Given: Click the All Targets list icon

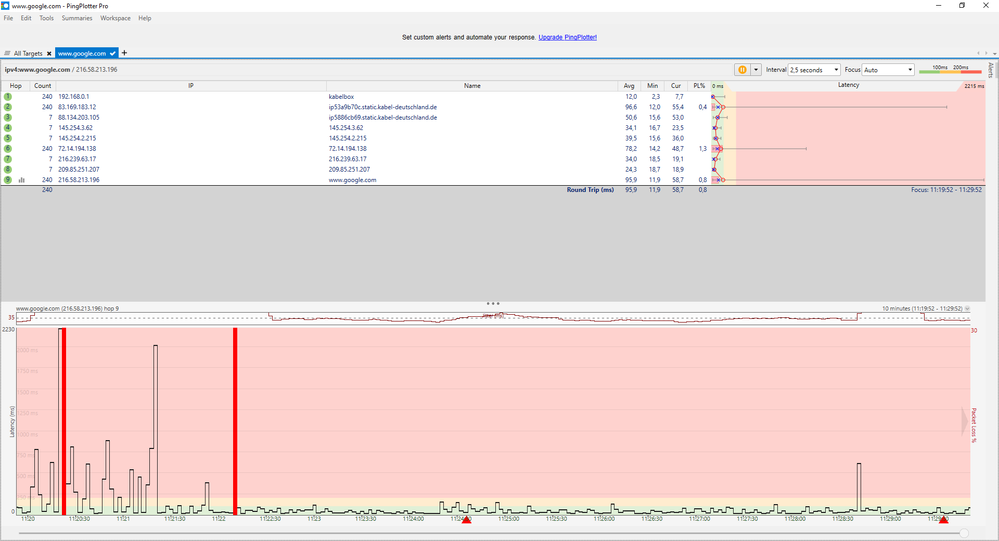Looking at the screenshot, I should (x=7, y=54).
